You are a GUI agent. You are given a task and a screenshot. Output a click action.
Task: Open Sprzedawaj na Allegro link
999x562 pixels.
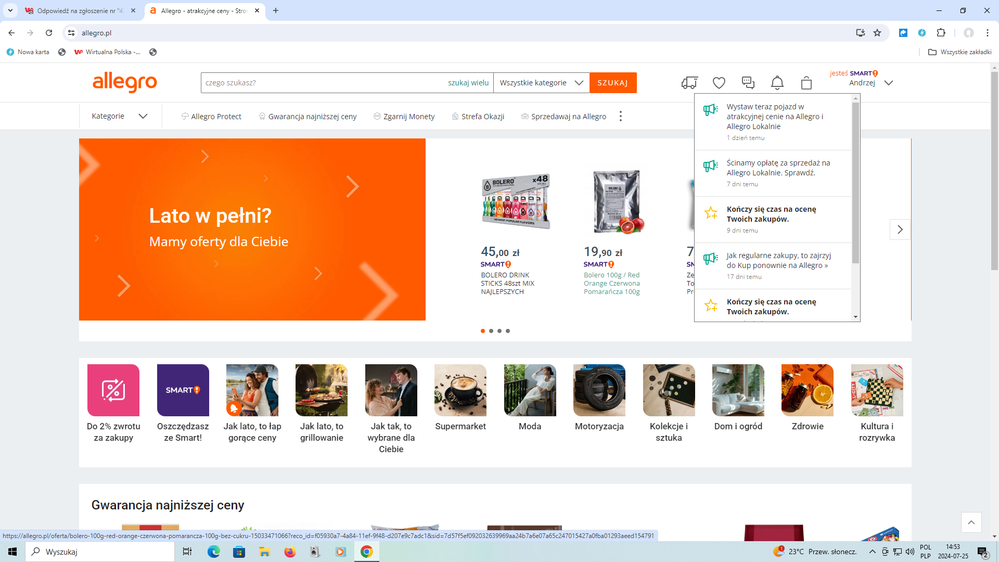click(564, 116)
